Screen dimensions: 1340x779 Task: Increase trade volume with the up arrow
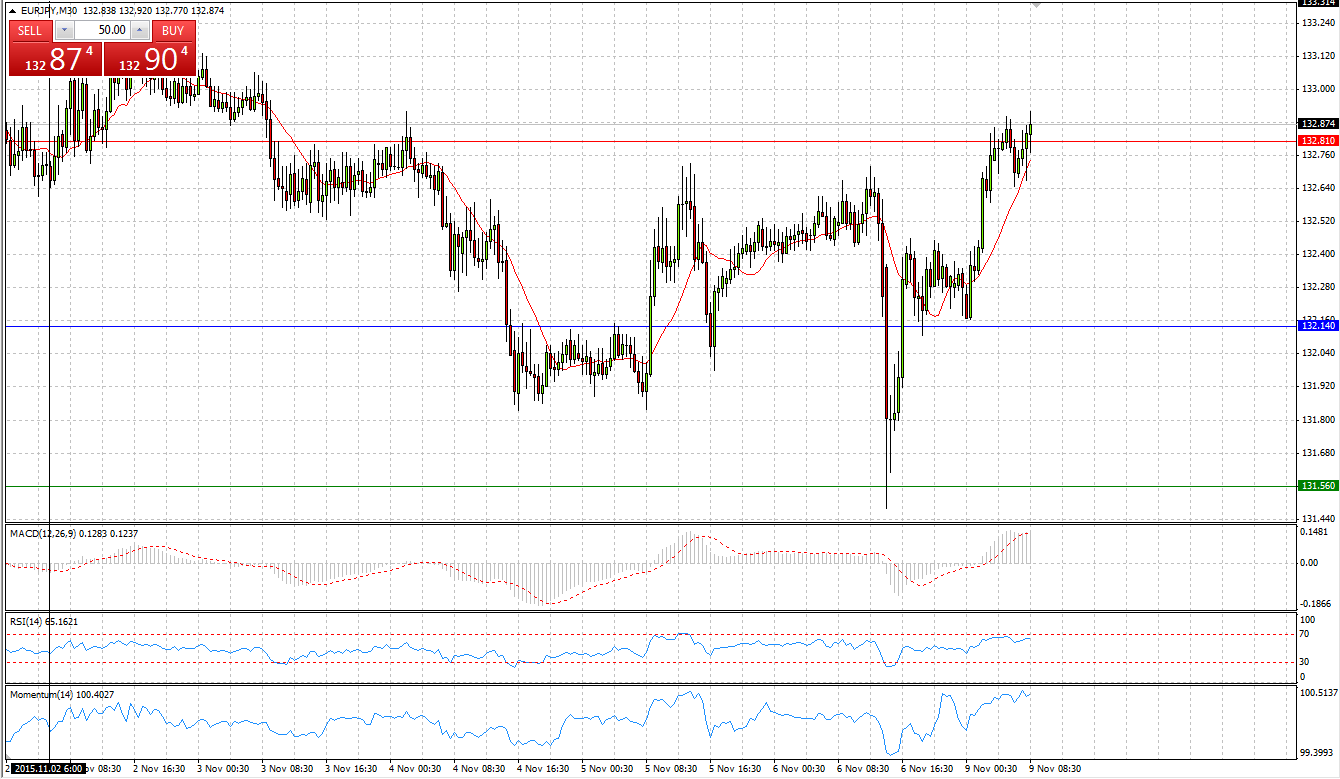coord(140,31)
